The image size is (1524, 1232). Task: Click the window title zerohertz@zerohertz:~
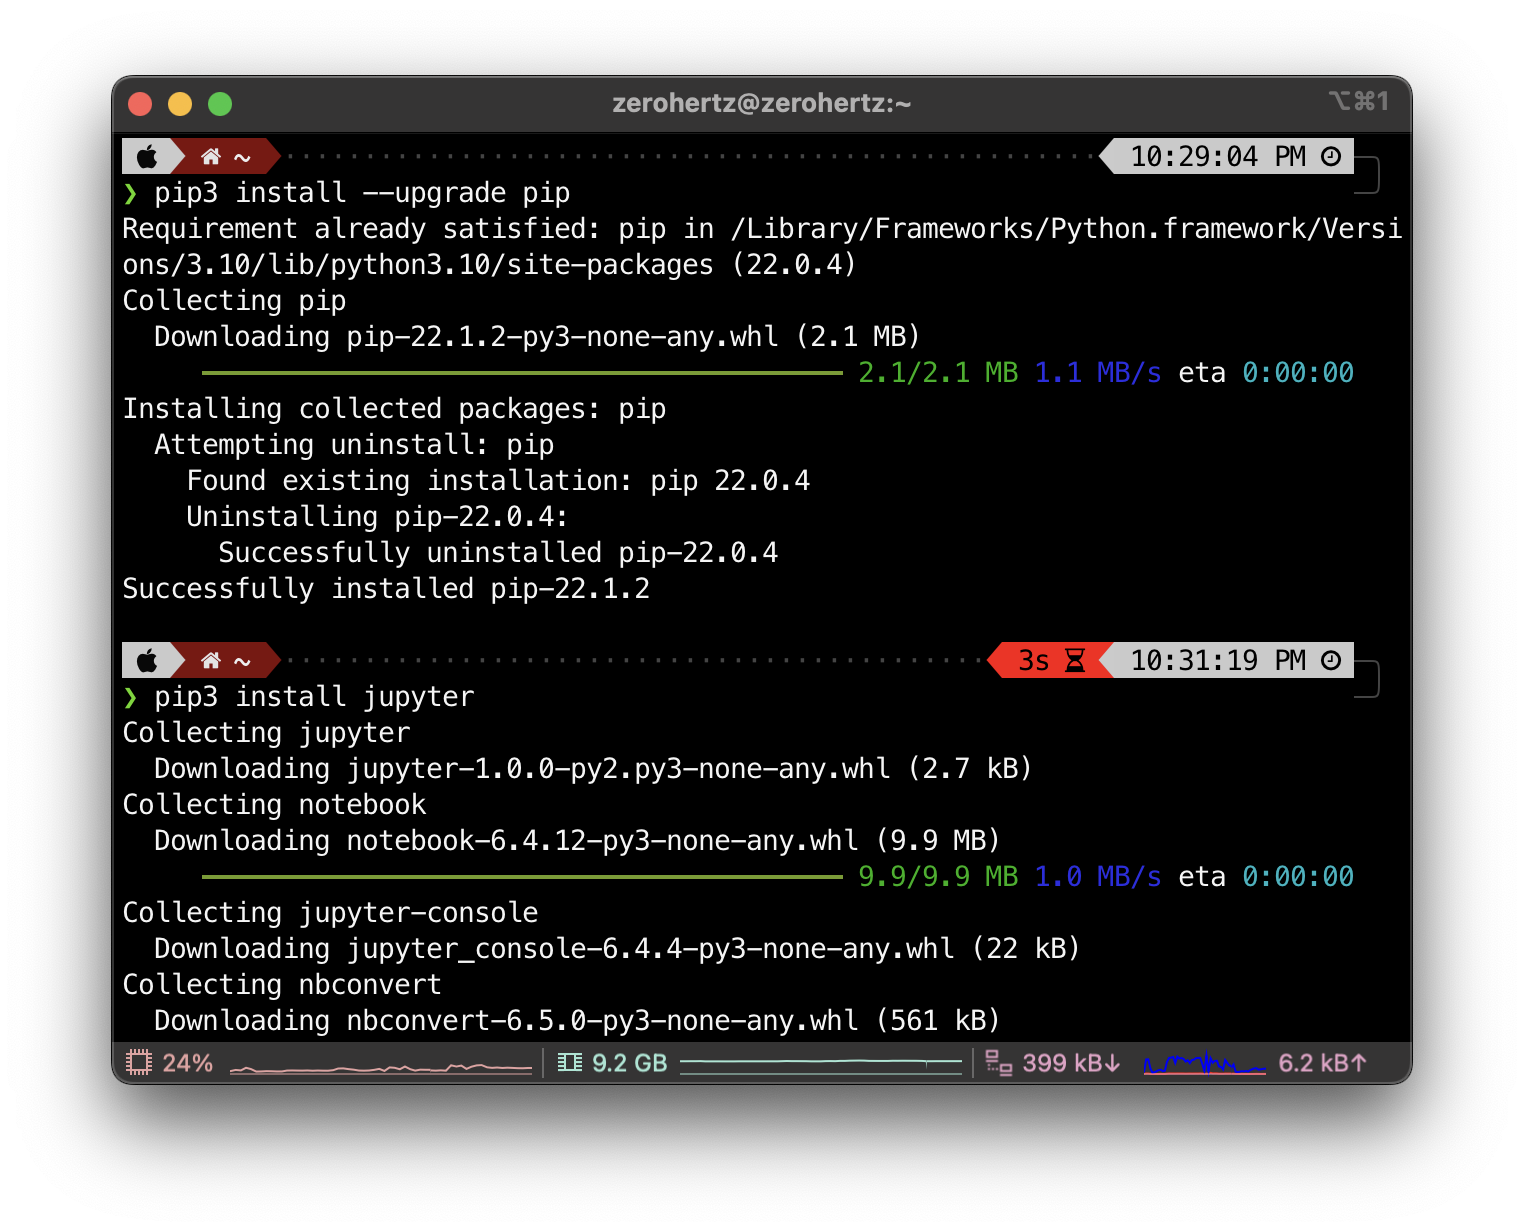pos(762,103)
